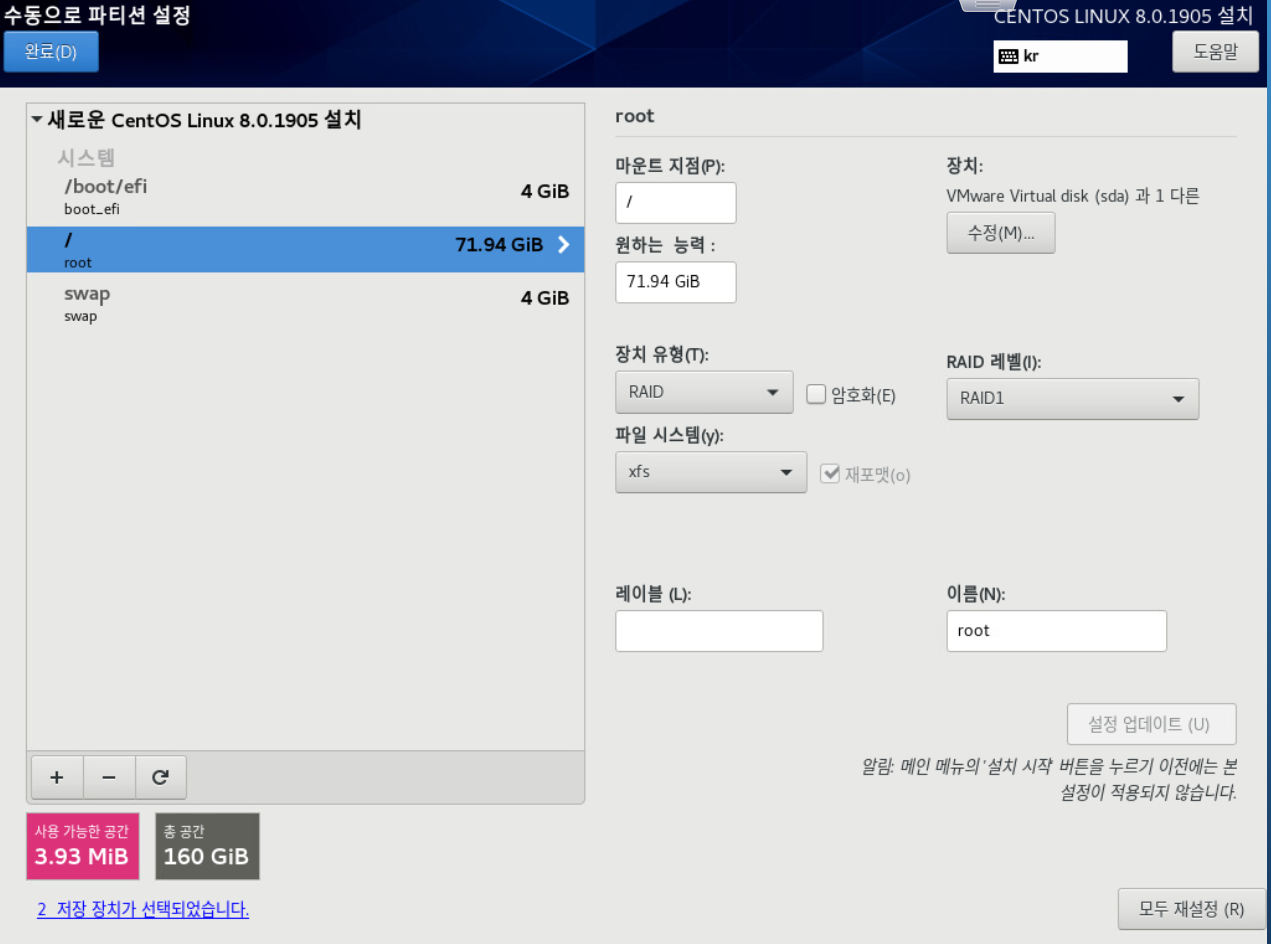Click the 이름(N) field containing root
Image resolution: width=1271 pixels, height=944 pixels.
1056,631
